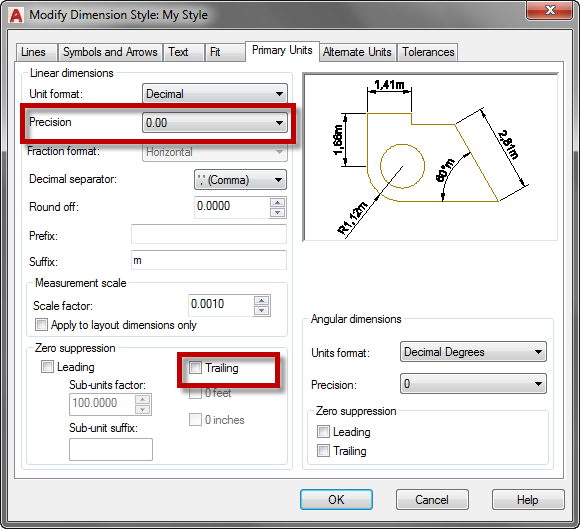Open angular Units format Decimal Degrees dropdown

[x=473, y=352]
